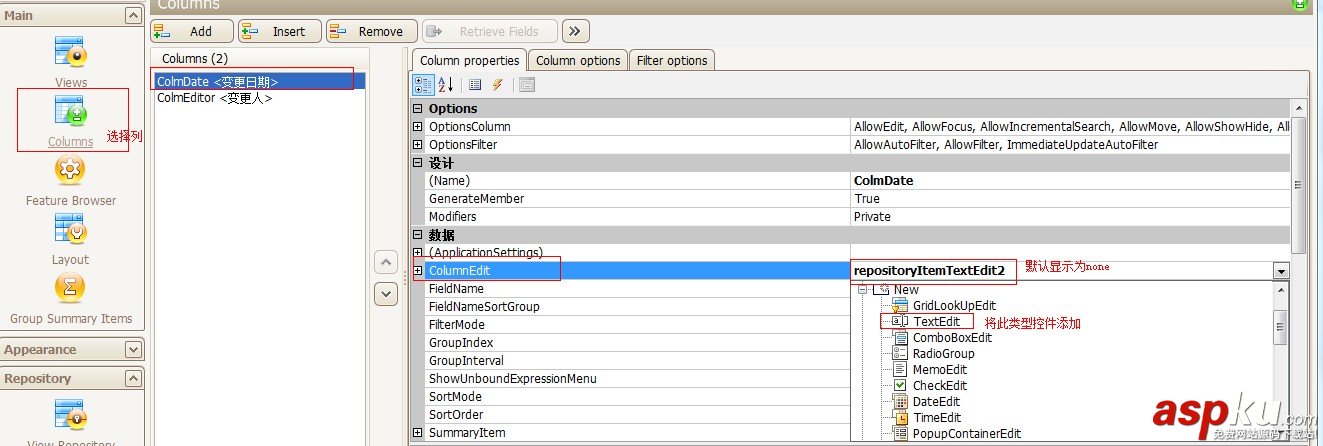Select the (Name) property row
1323x446 pixels.
tap(638, 181)
